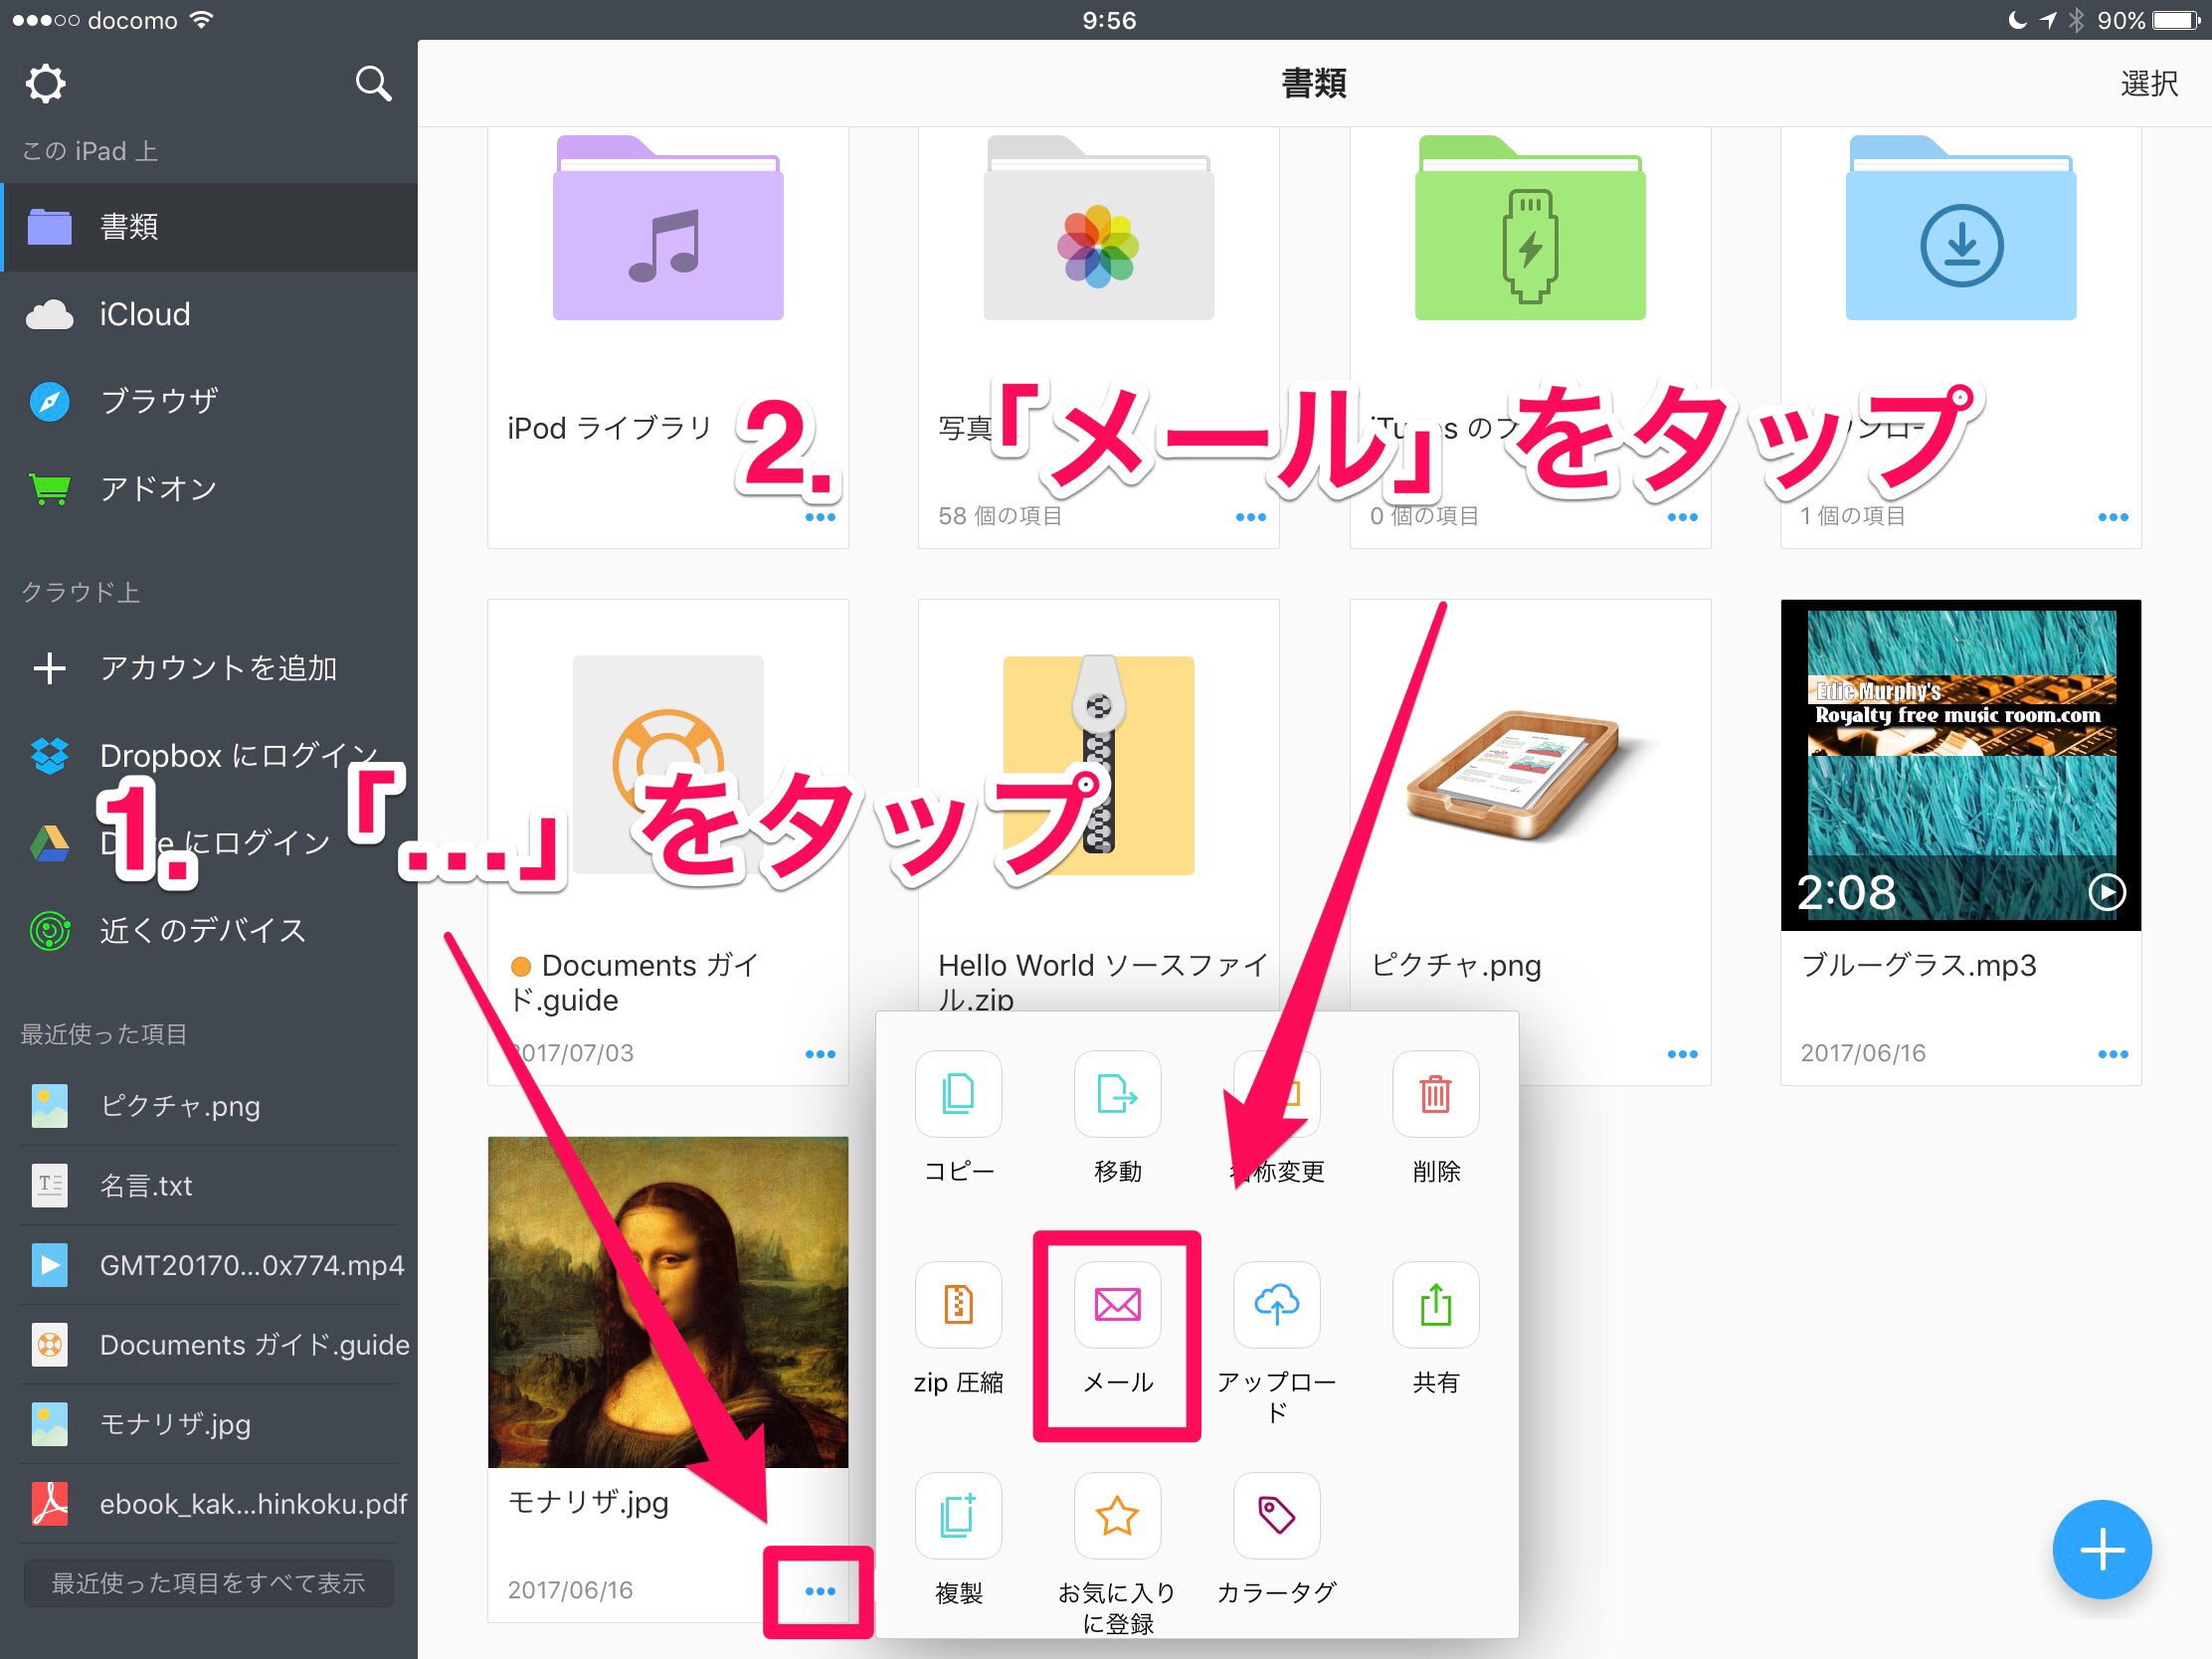Tap the search magnifier icon
Viewport: 2212px width, 1659px height.
(373, 83)
